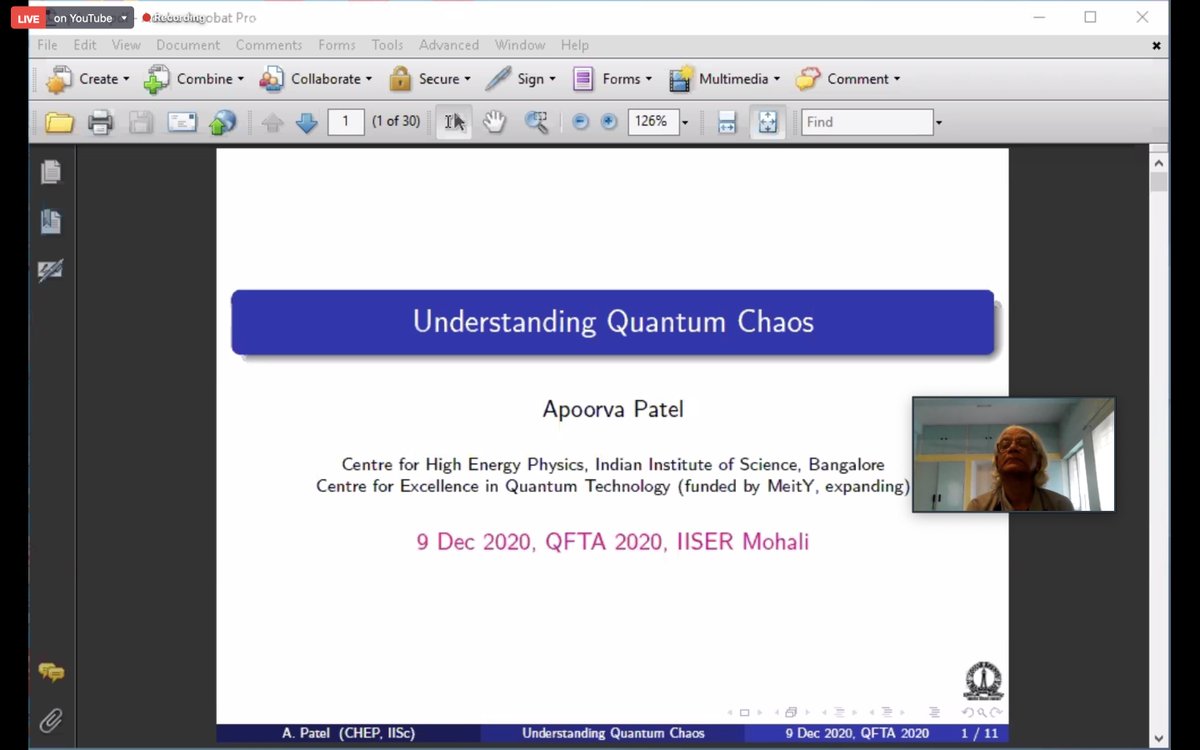This screenshot has height=750, width=1200.
Task: Toggle the fit one full page icon
Action: 767,122
